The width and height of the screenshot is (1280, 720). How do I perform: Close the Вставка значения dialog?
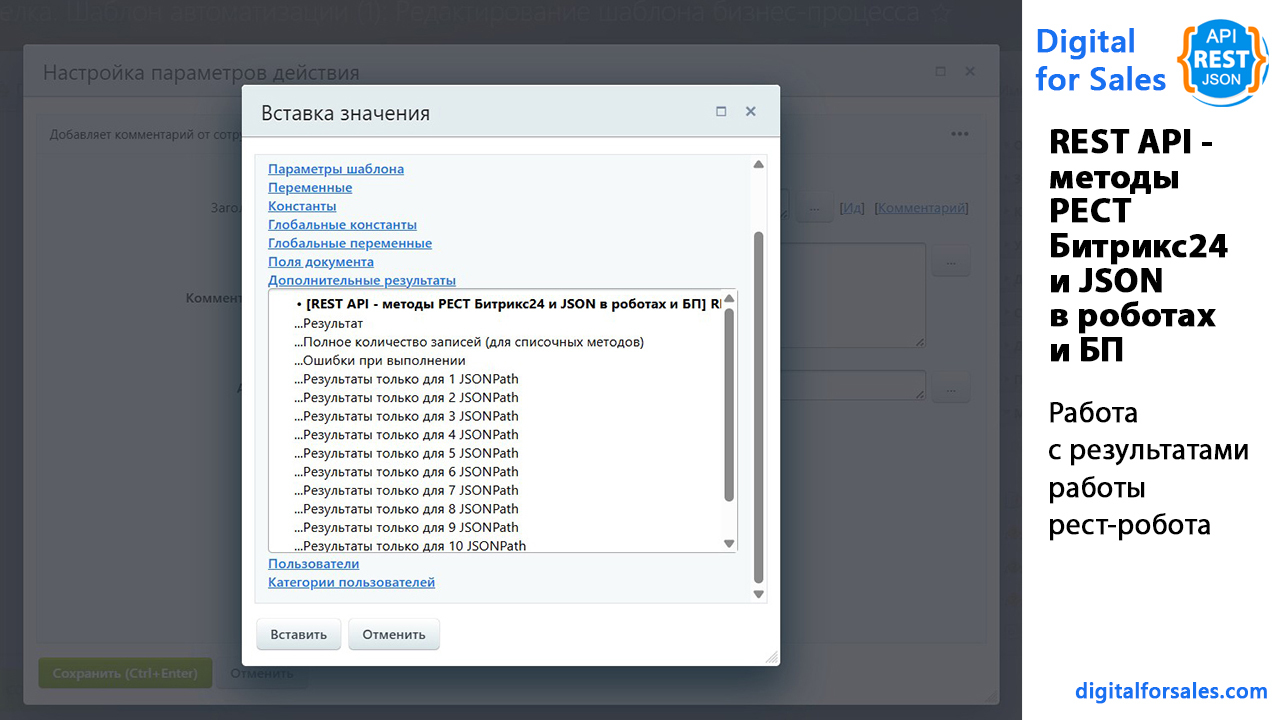(x=751, y=112)
